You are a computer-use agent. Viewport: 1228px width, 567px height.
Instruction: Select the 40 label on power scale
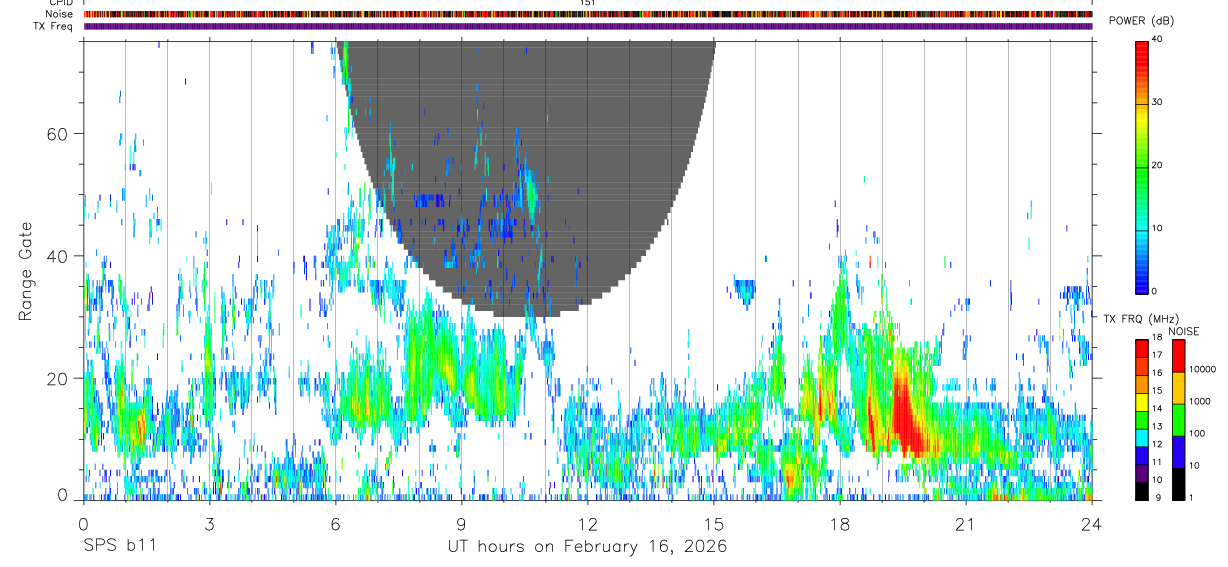point(1157,39)
